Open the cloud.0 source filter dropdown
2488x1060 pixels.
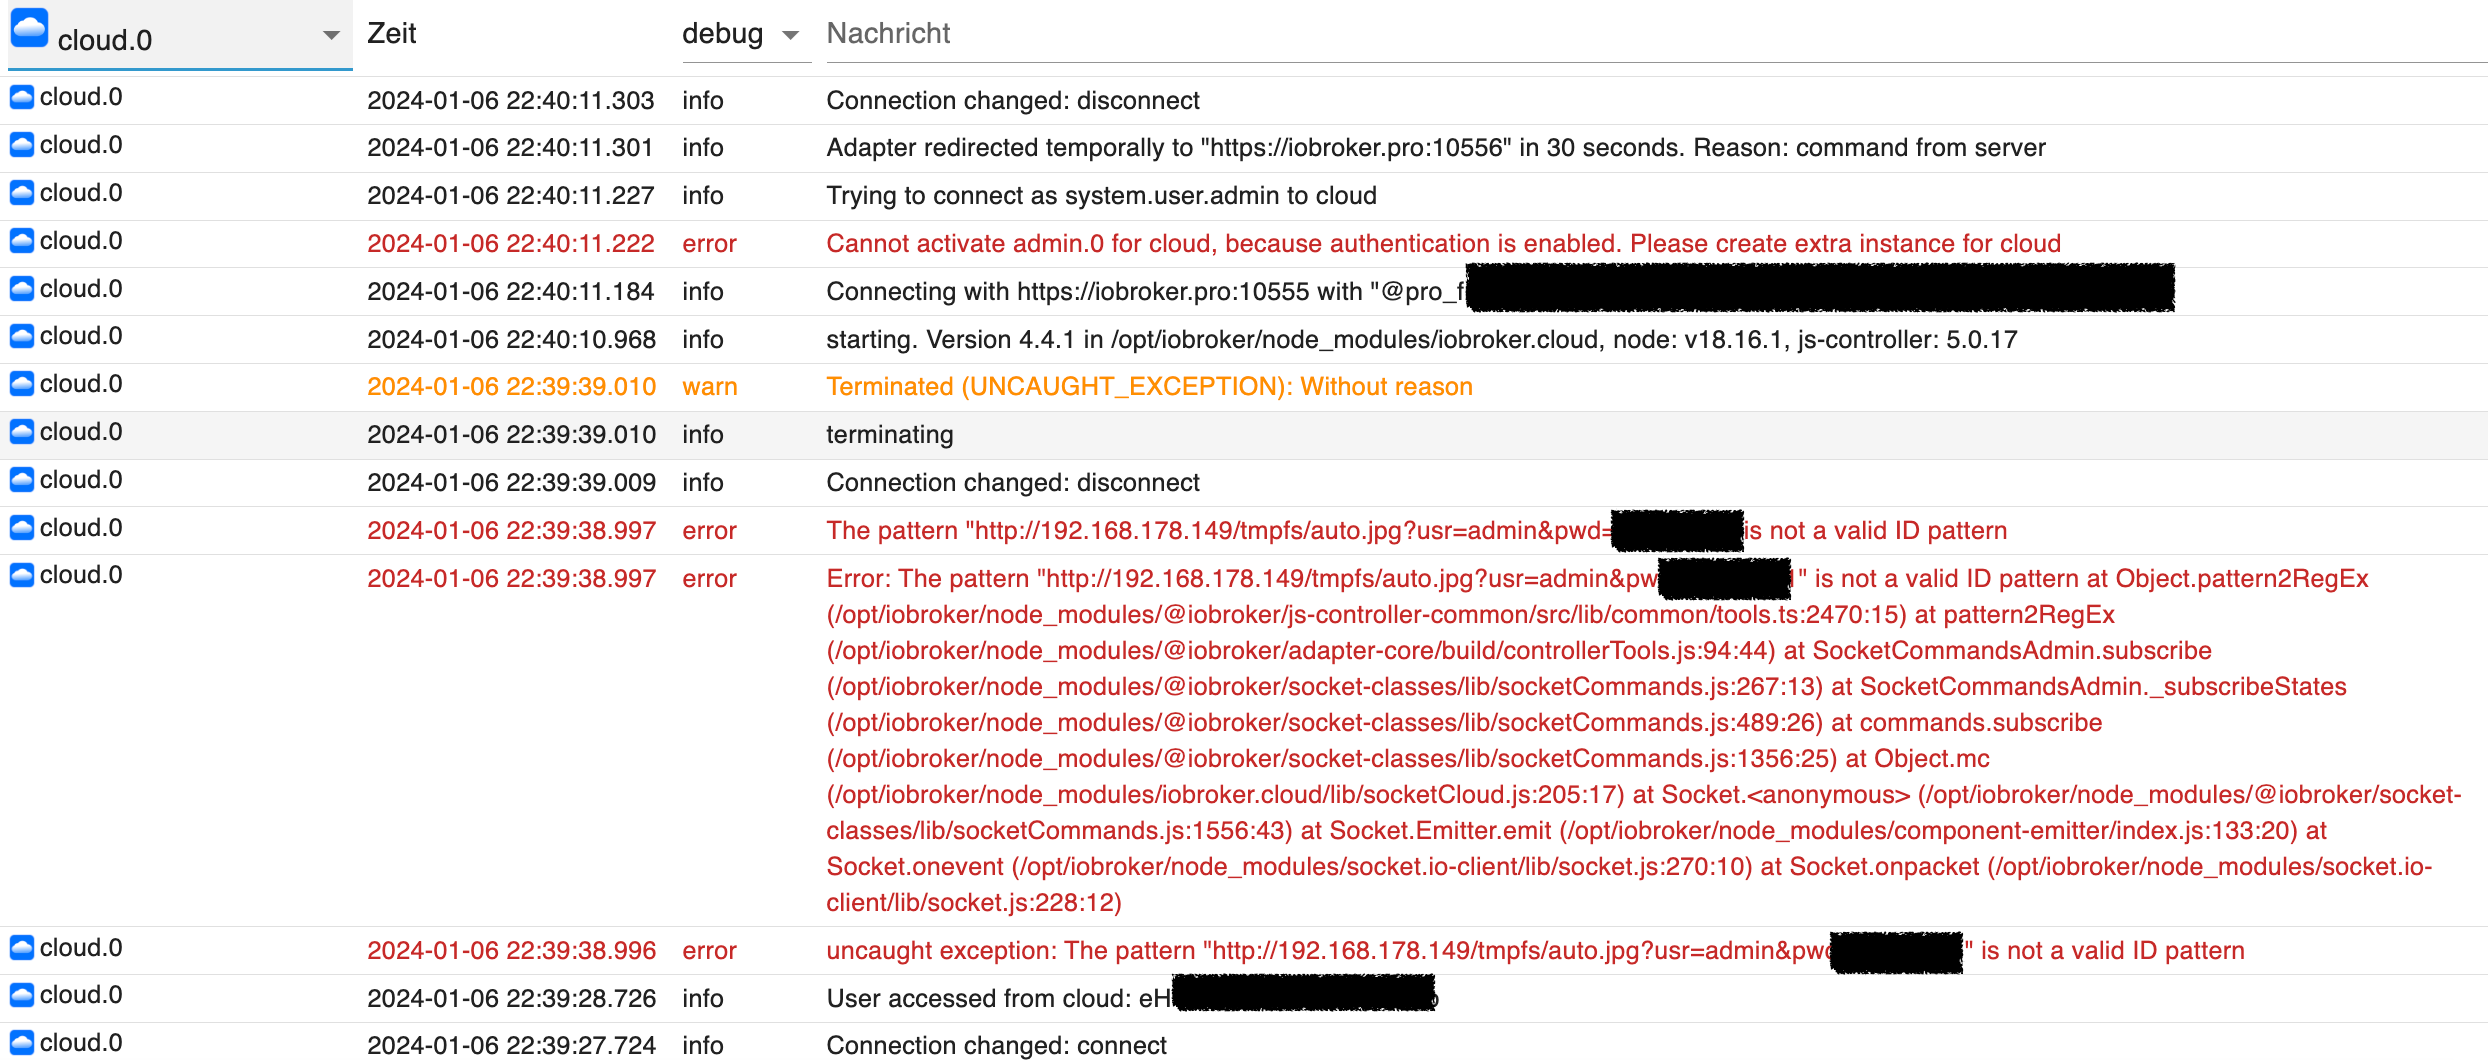(x=330, y=36)
